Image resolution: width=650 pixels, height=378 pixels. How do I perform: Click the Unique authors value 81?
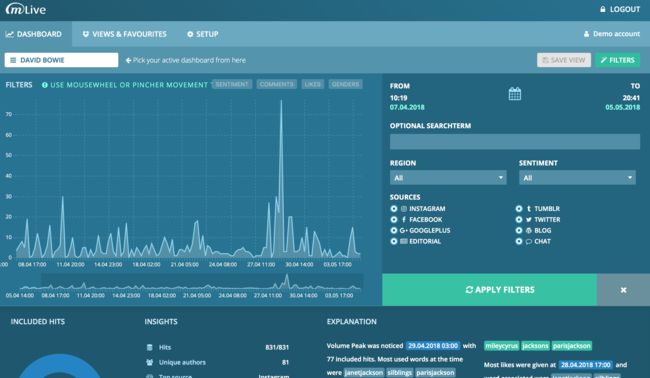pos(285,362)
